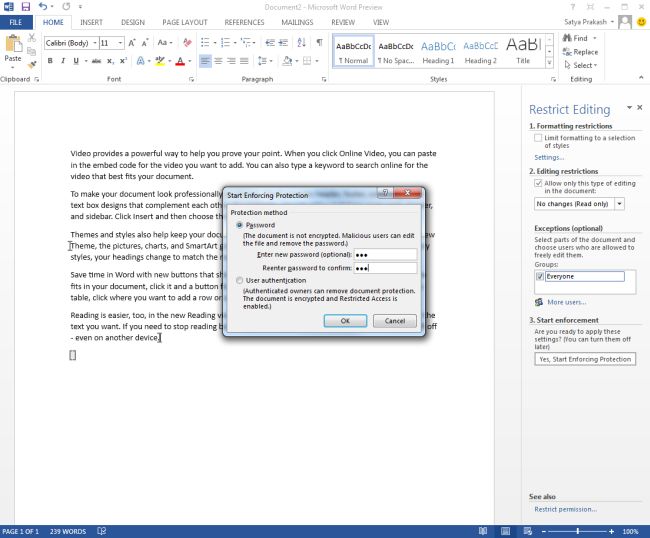Uncheck Allow only this type of editing
Image resolution: width=650 pixels, height=538 pixels.
pos(538,183)
